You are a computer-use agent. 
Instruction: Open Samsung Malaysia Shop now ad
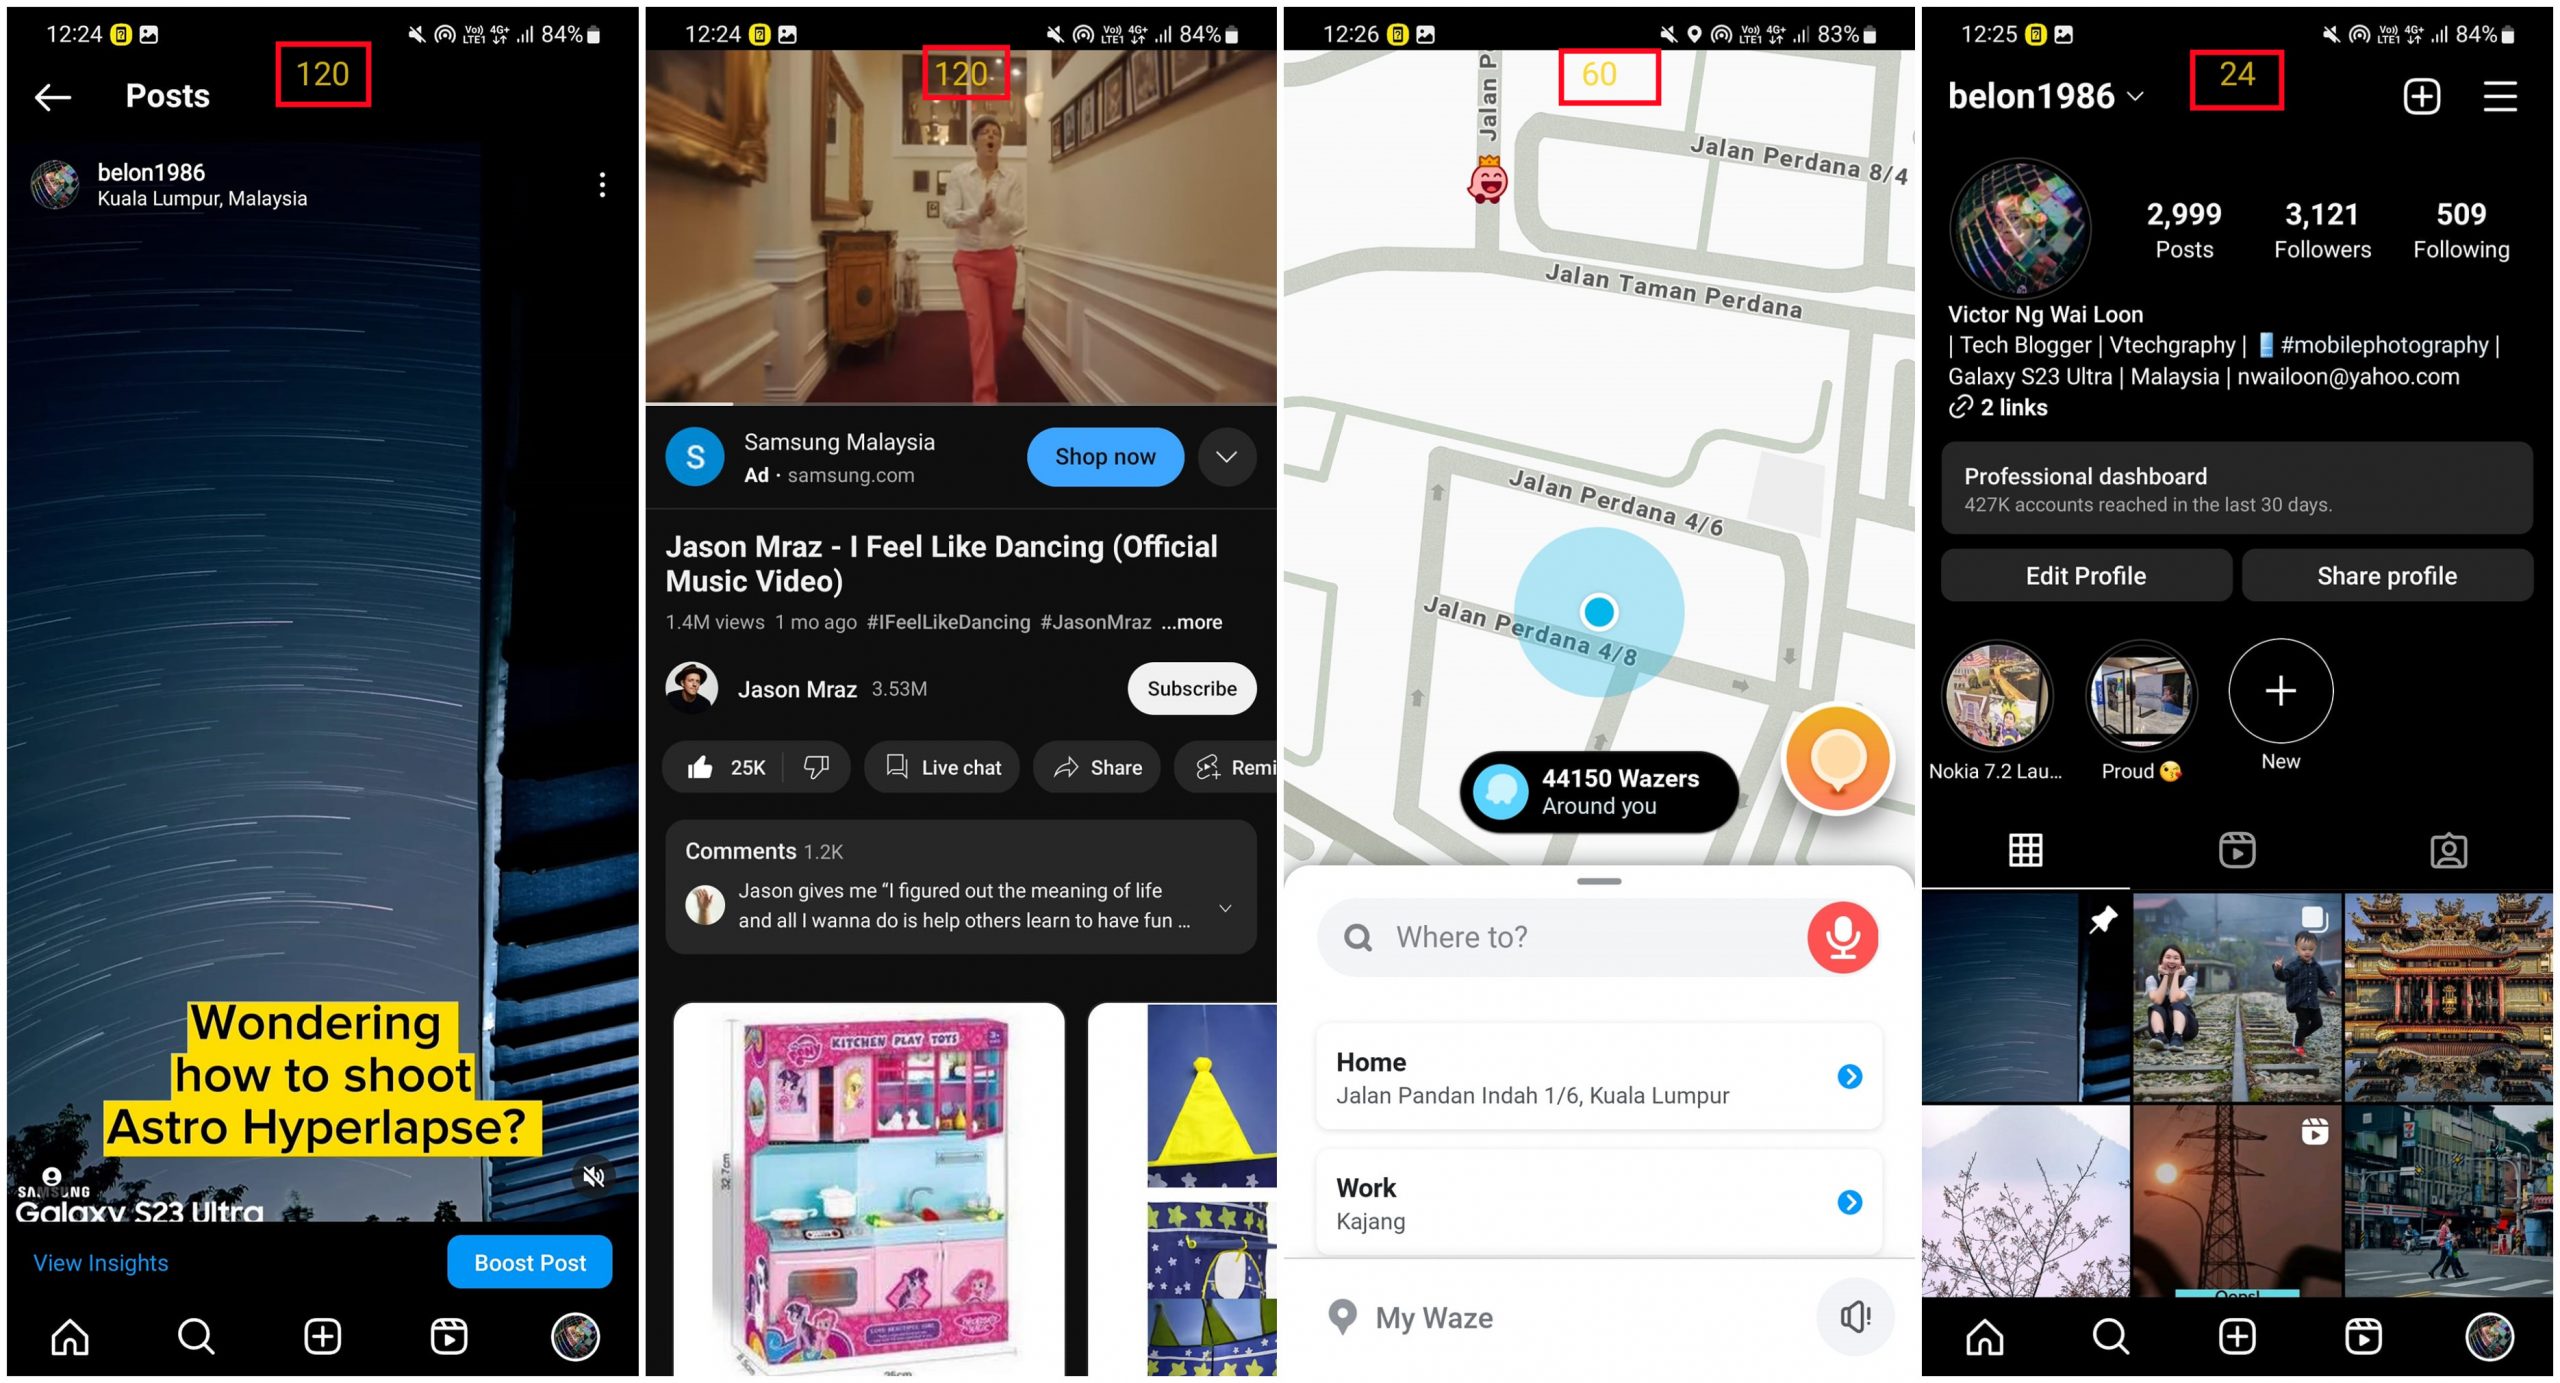(1104, 456)
